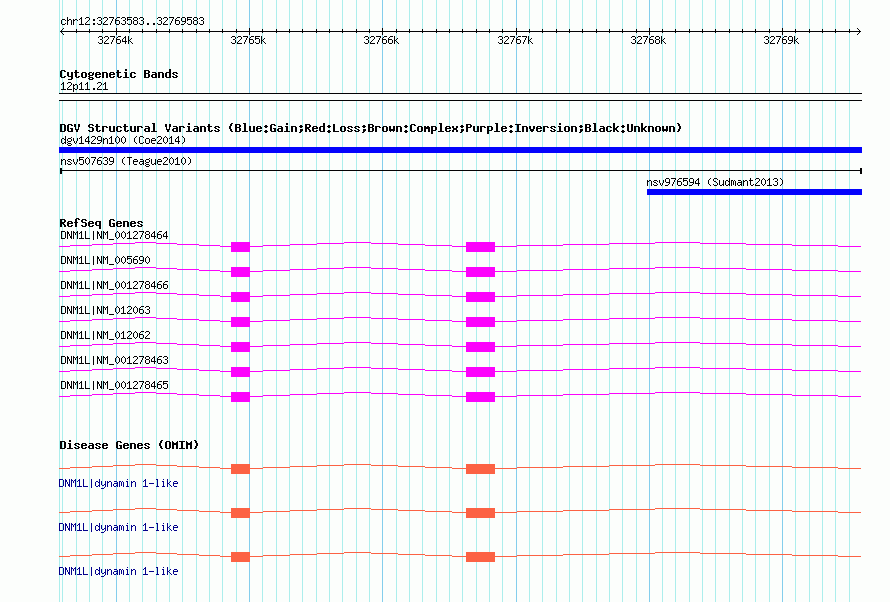Image resolution: width=890 pixels, height=602 pixels.
Task: Click first orange exon of bottom OMIM track
Action: tap(240, 557)
